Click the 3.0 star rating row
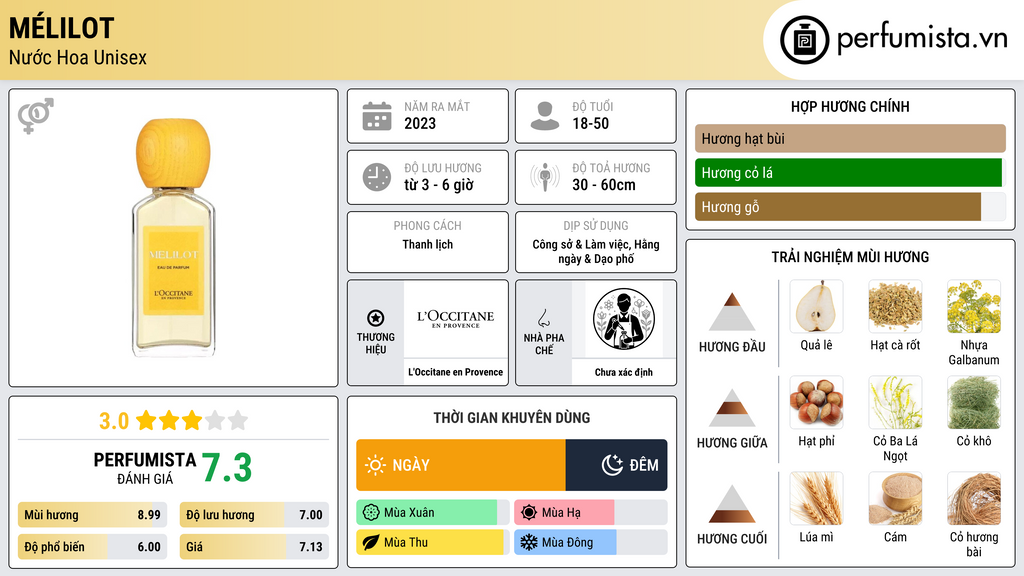 click(174, 421)
